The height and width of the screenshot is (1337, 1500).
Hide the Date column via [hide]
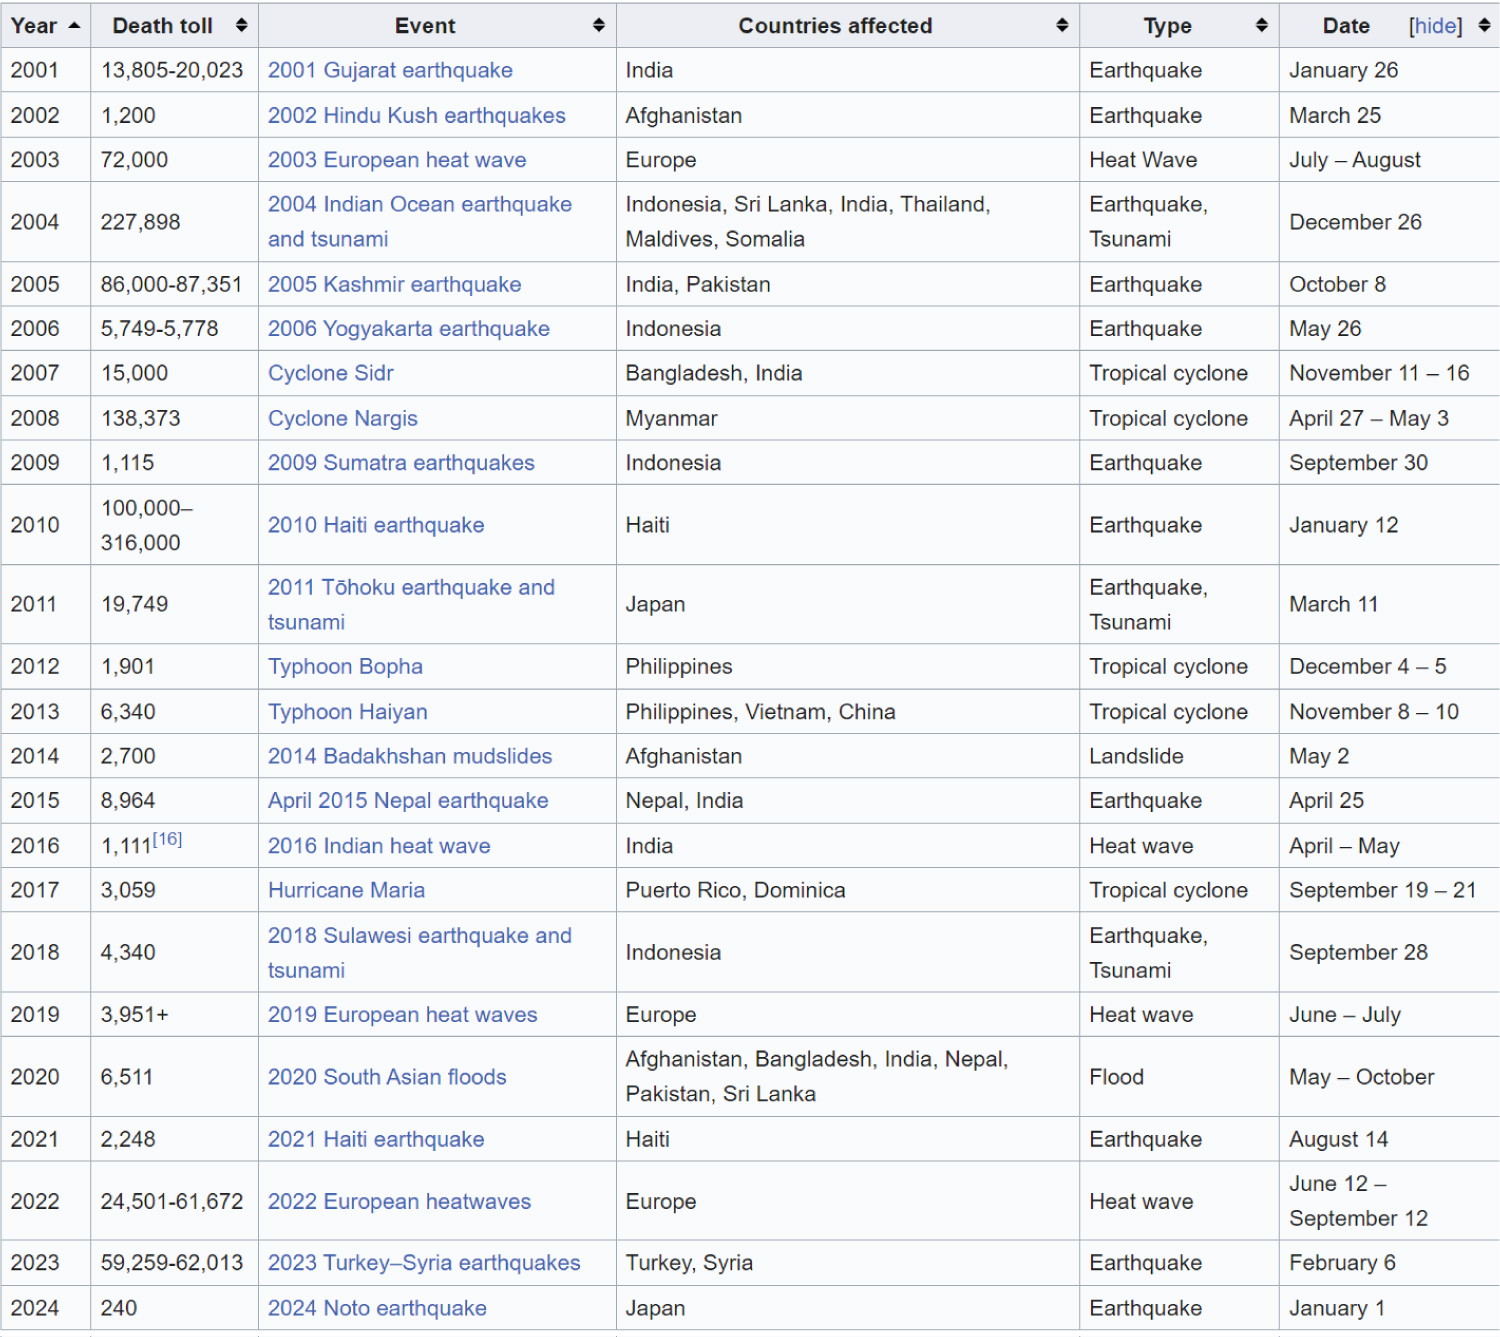click(1435, 26)
